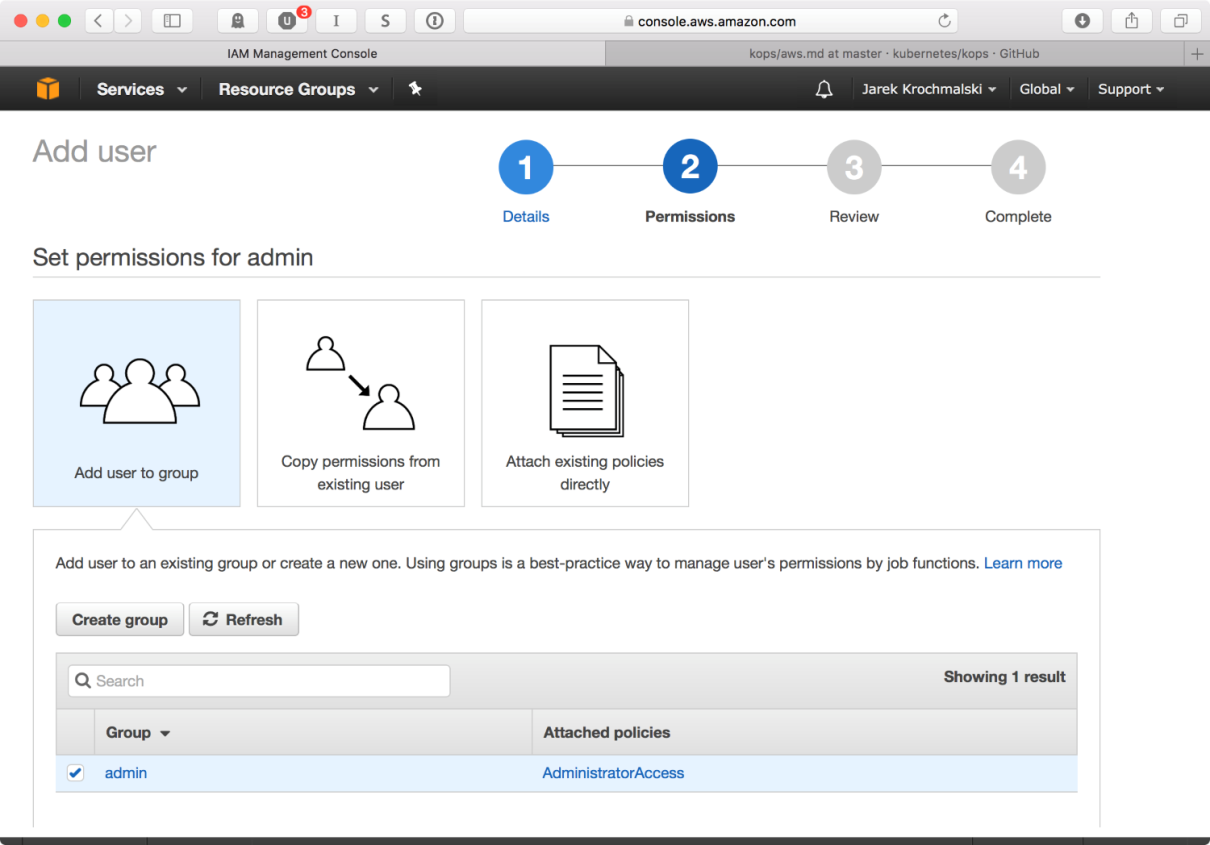
Task: Show all tabs overview
Action: 1181,21
